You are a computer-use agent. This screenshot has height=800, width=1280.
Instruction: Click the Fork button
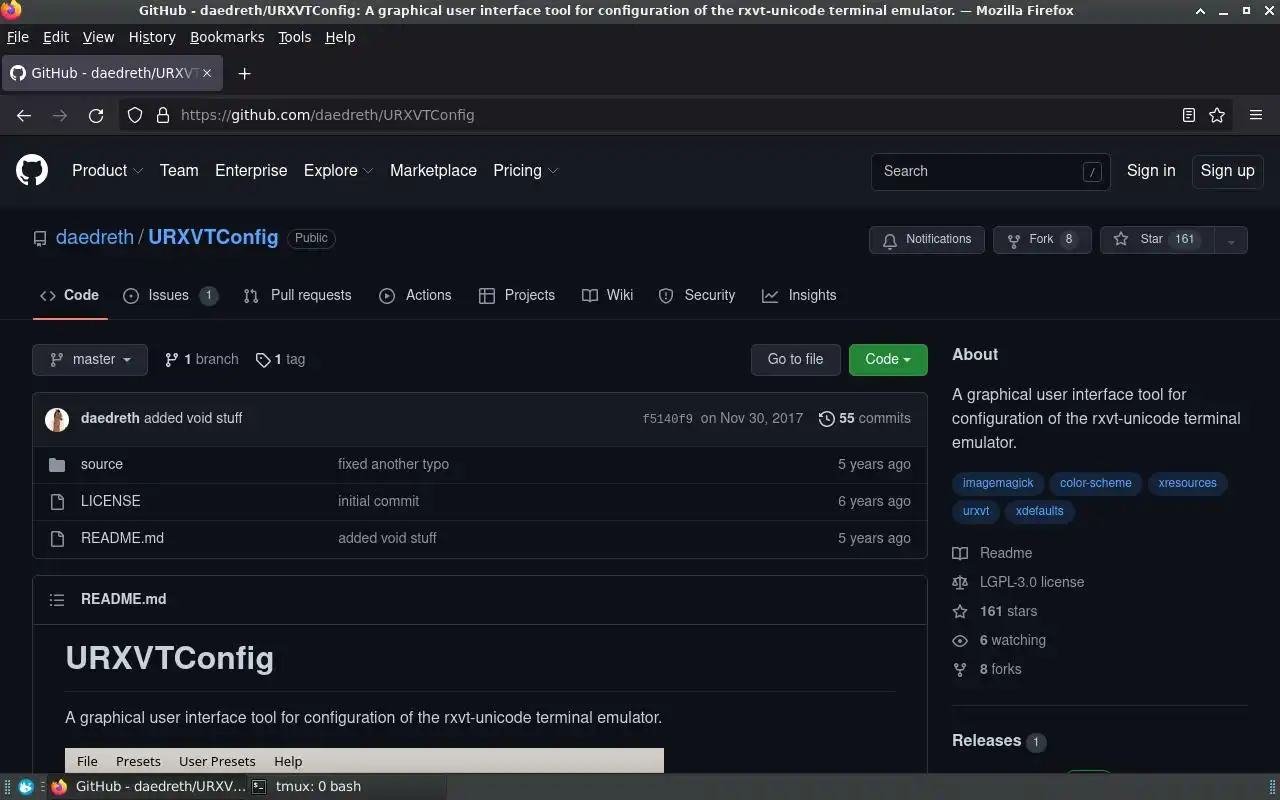pos(1042,240)
